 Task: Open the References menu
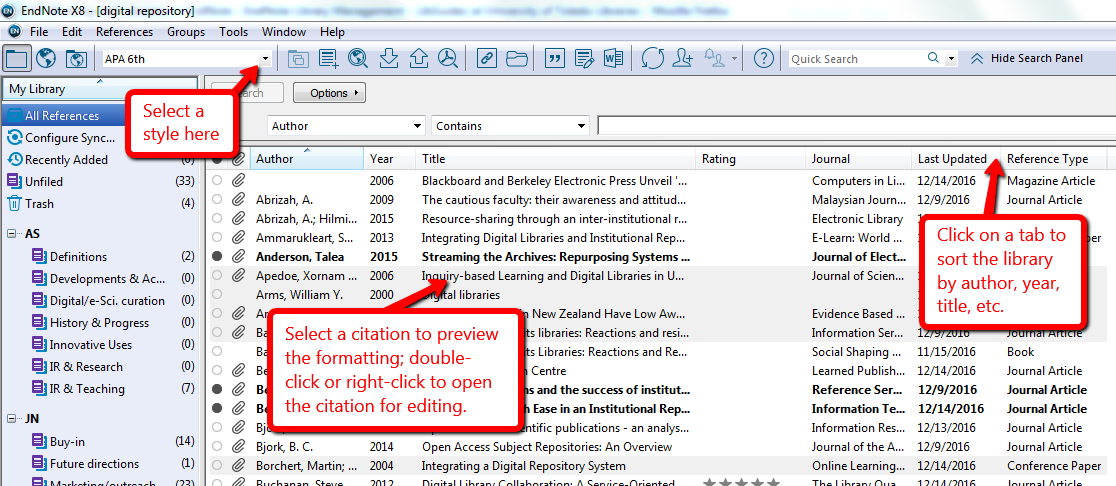pos(125,31)
